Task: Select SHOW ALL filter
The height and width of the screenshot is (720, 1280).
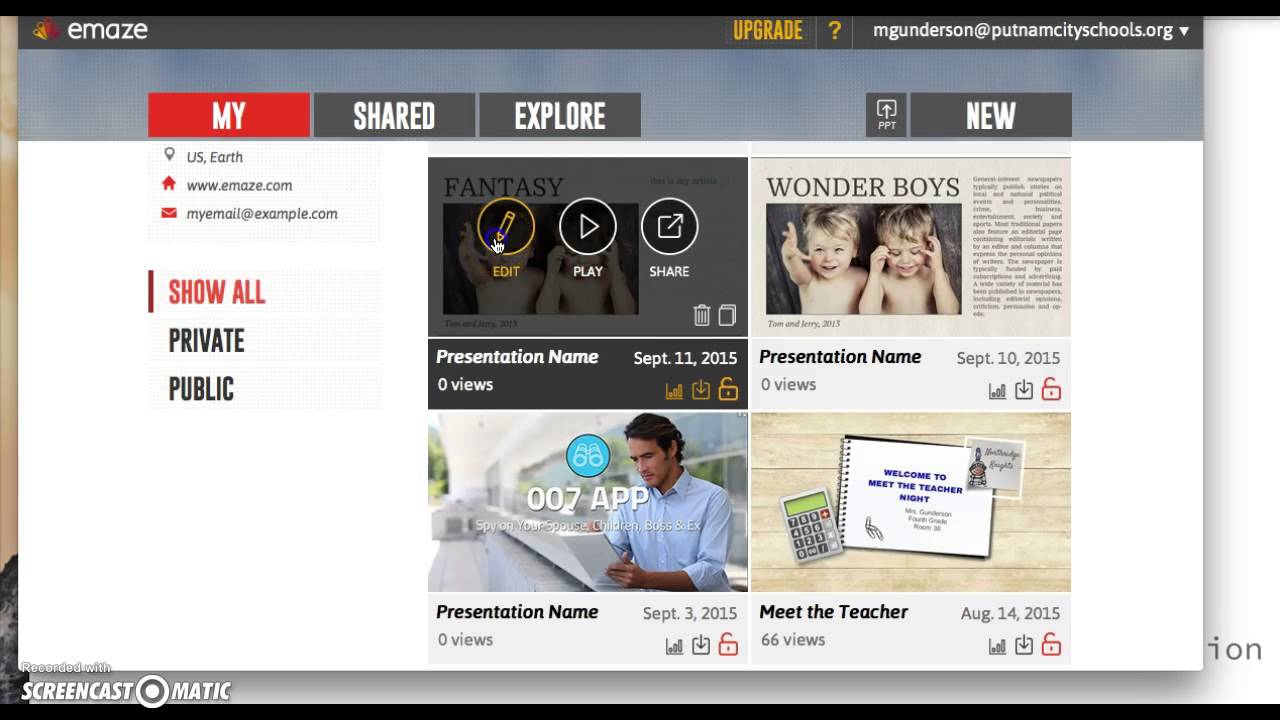Action: pyautogui.click(x=217, y=292)
